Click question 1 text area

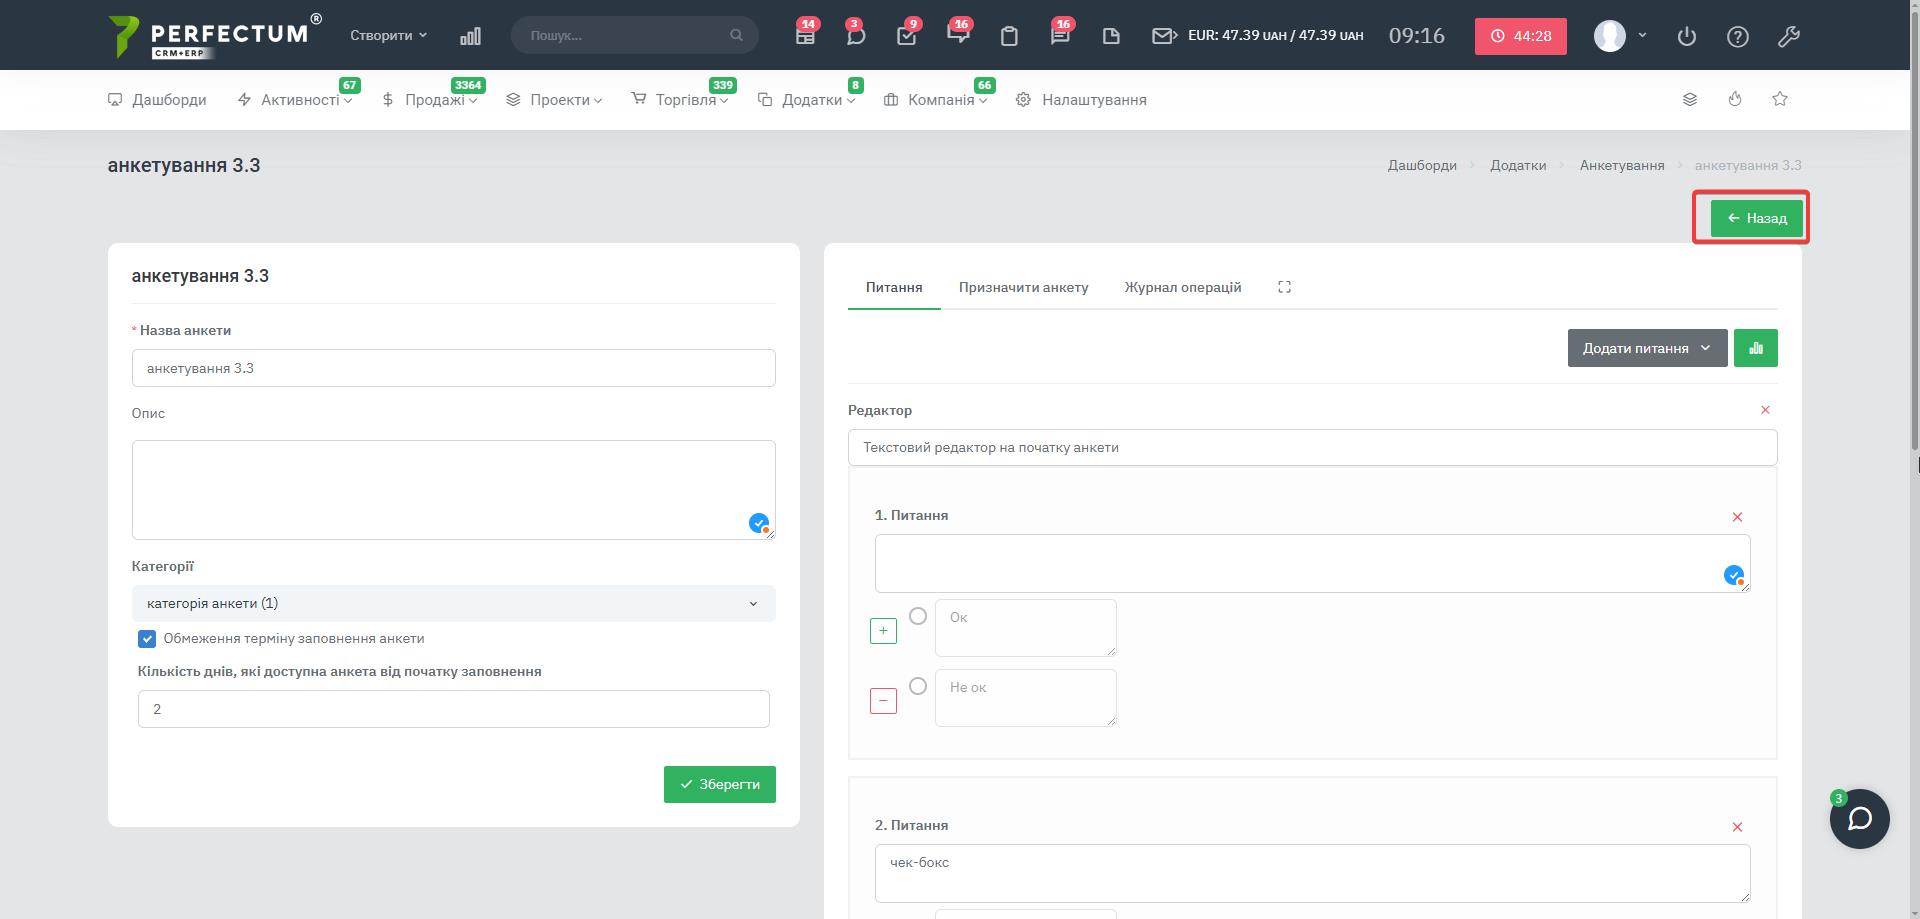(1312, 563)
